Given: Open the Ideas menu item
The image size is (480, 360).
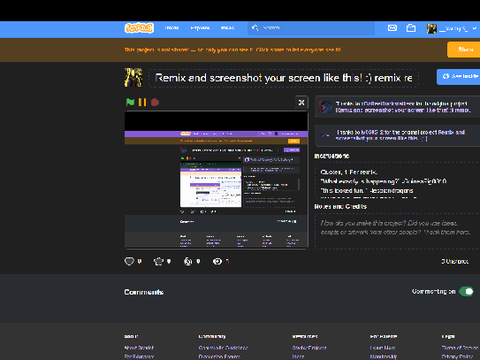Looking at the screenshot, I should 227,28.
